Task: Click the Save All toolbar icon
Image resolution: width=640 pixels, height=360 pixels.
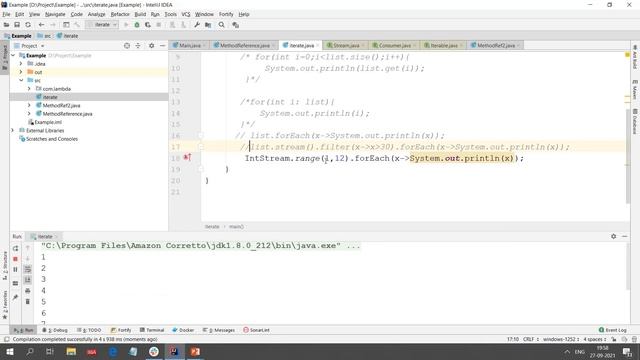Action: pyautogui.click(x=17, y=25)
